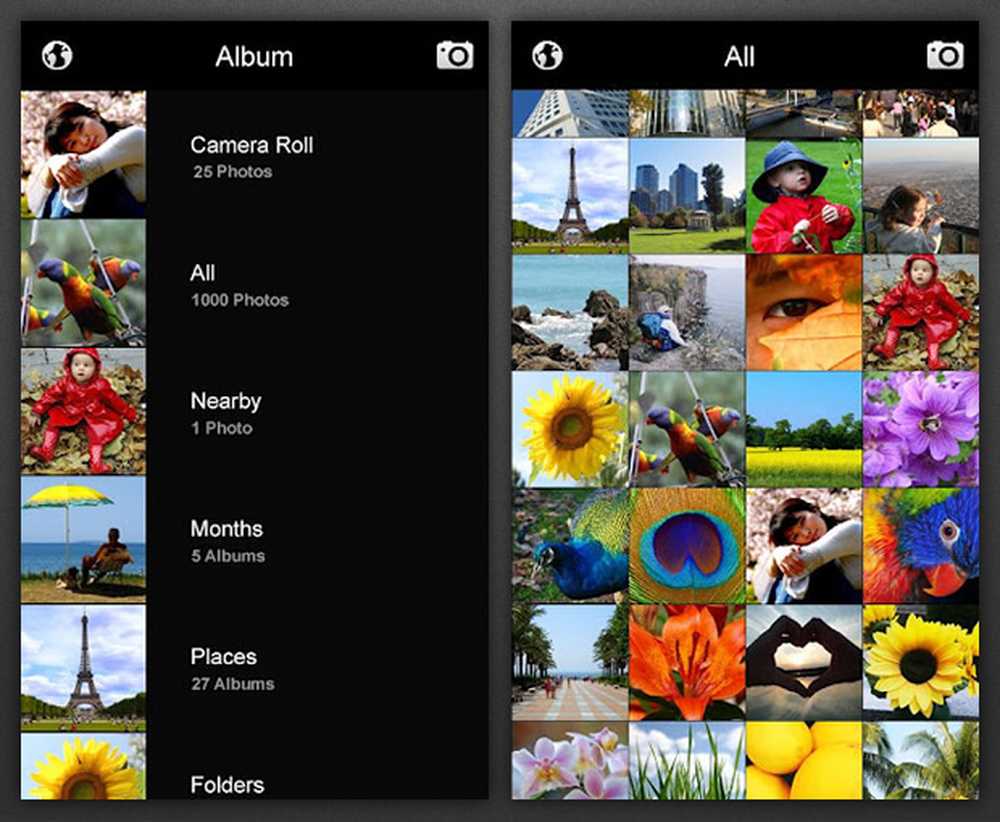Open the child in blue hat photo
Viewport: 1000px width, 822px height.
pyautogui.click(x=804, y=196)
